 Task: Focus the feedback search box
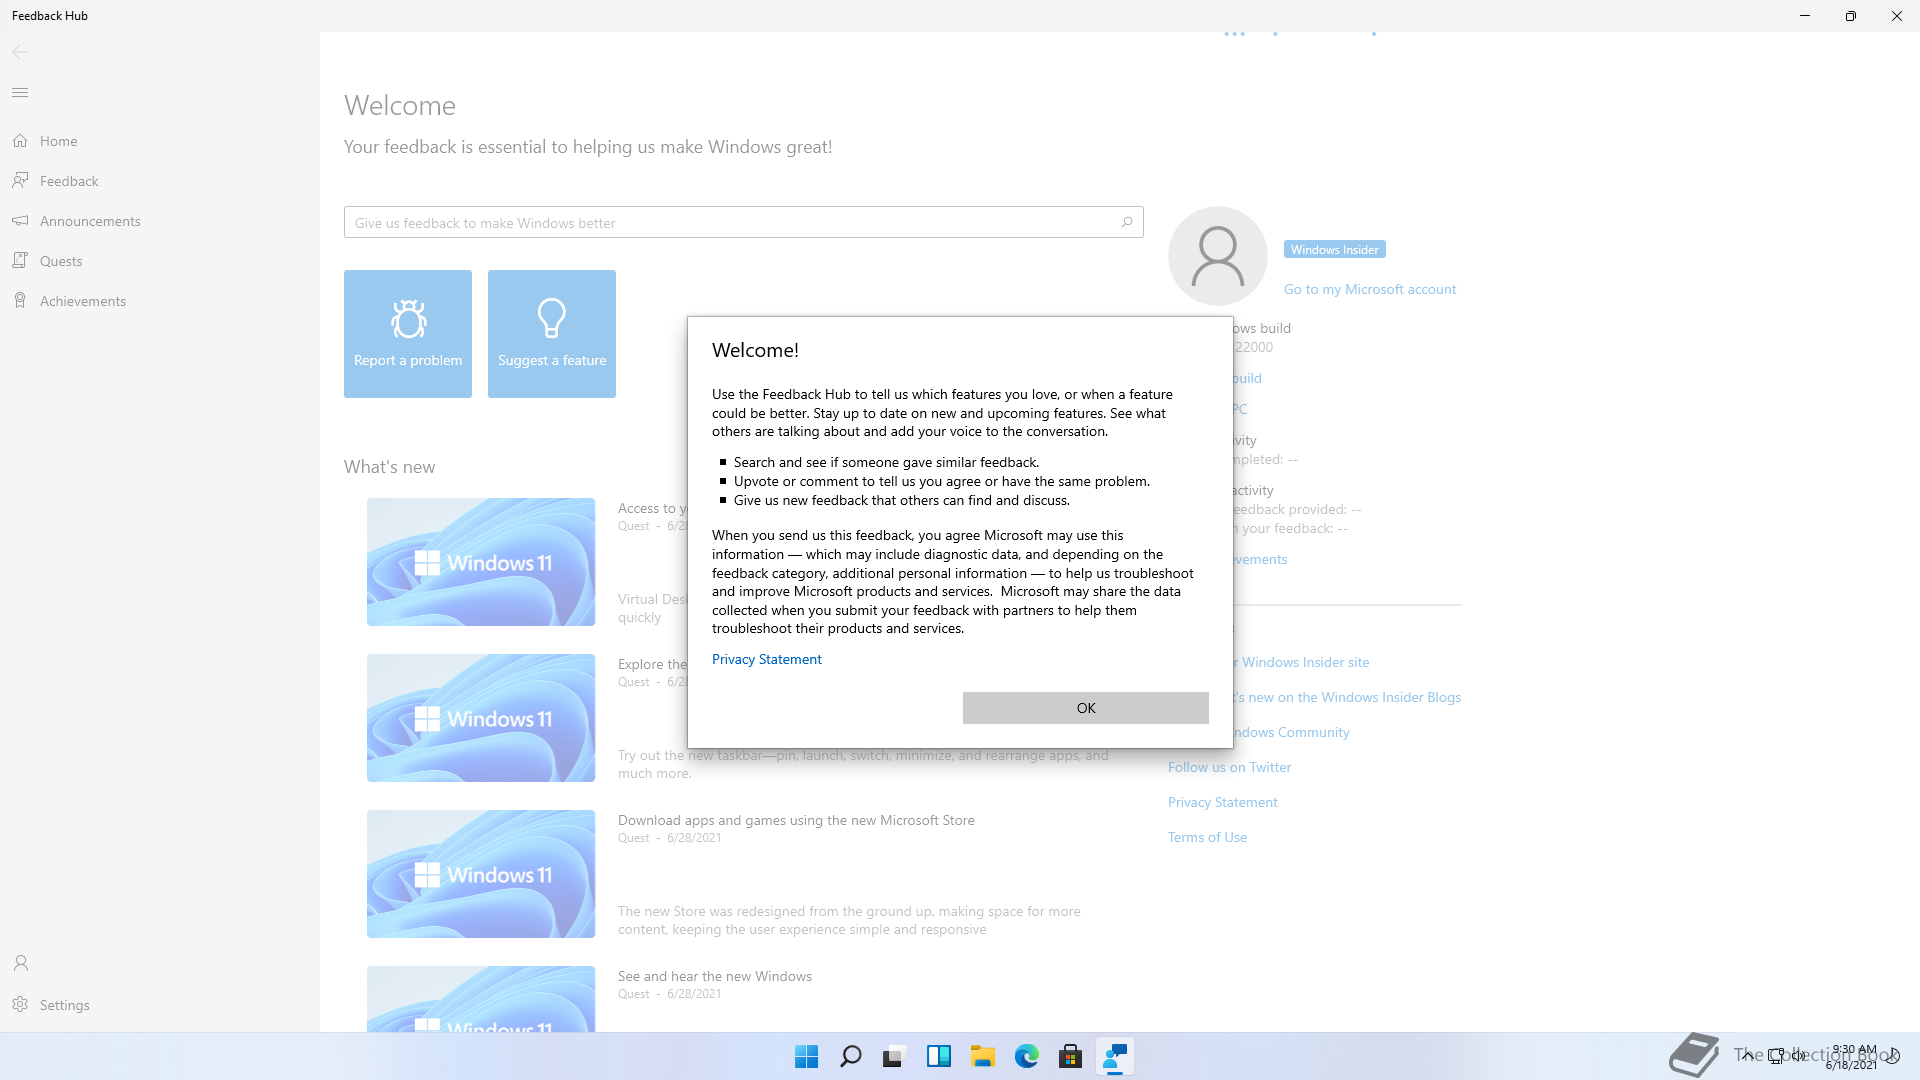click(x=743, y=222)
